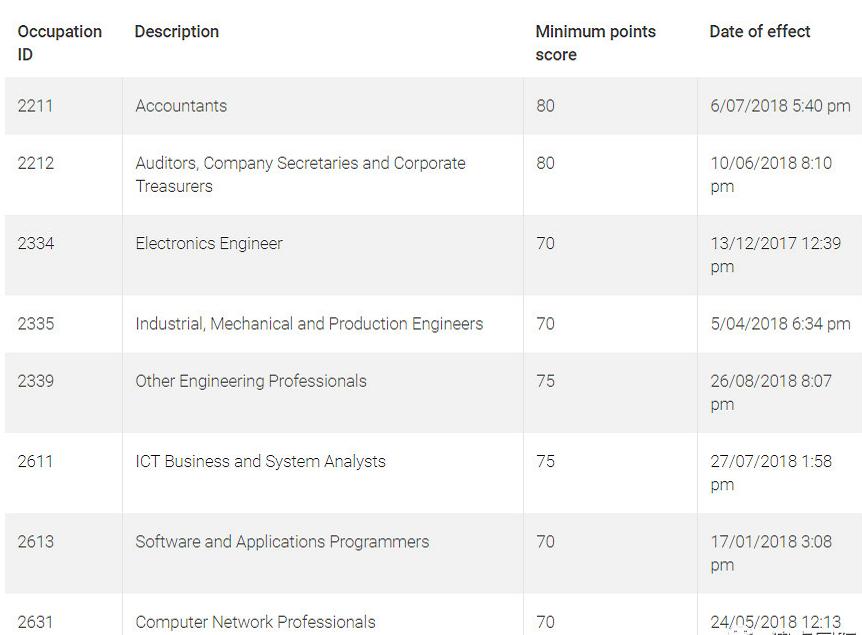Viewport: 862px width, 635px height.
Task: Click the Date of effect header
Action: [760, 32]
